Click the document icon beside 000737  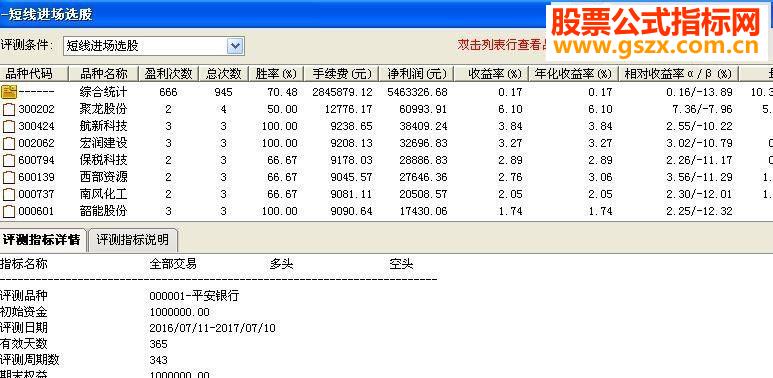9,194
